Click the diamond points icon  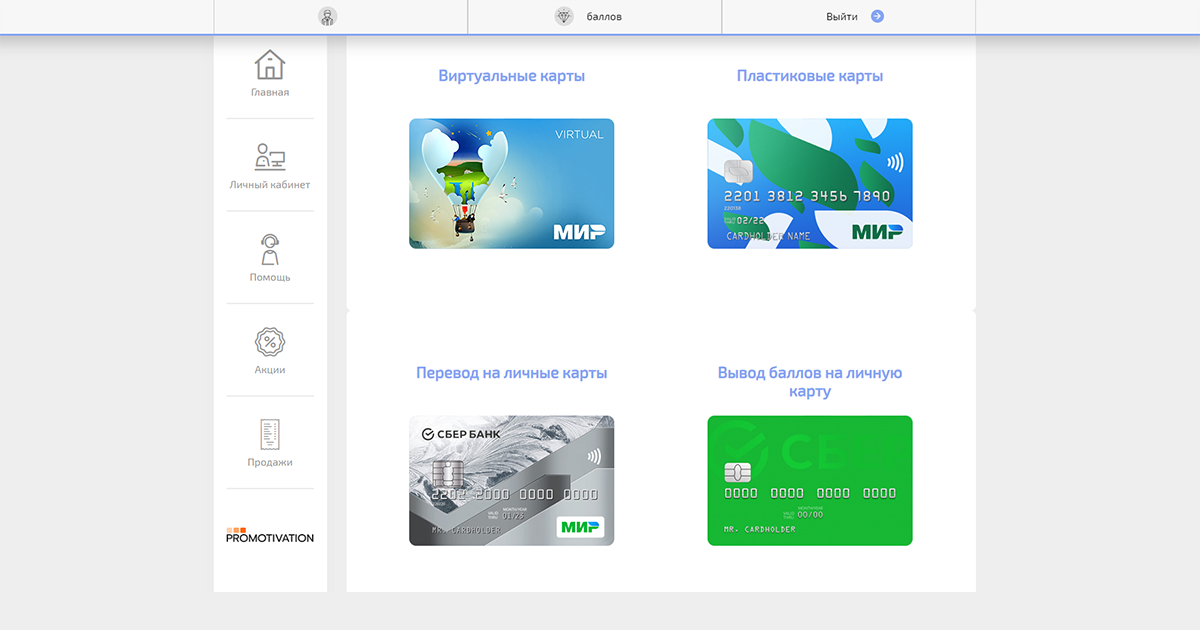[x=564, y=16]
